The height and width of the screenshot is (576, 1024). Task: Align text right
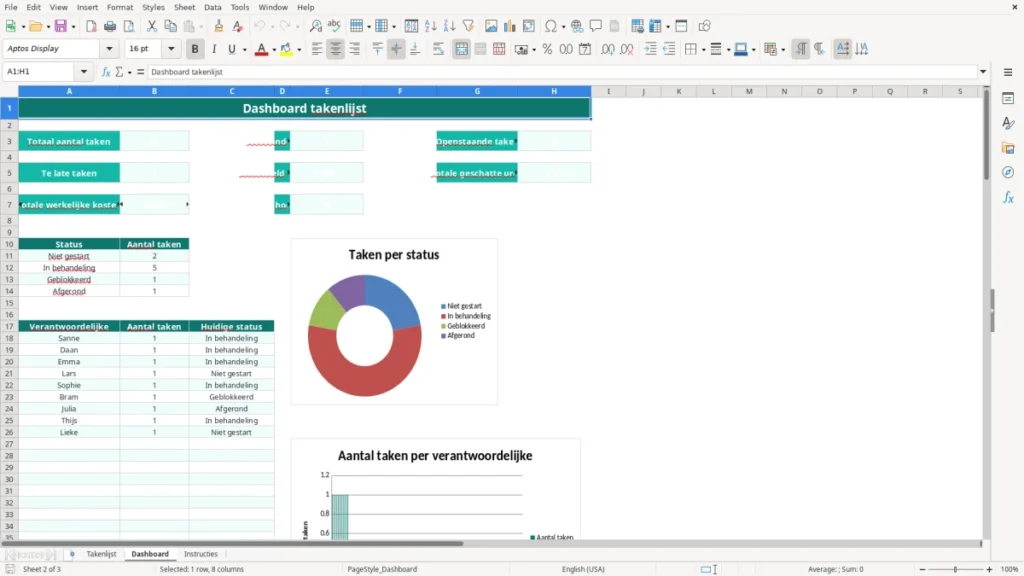pos(355,49)
